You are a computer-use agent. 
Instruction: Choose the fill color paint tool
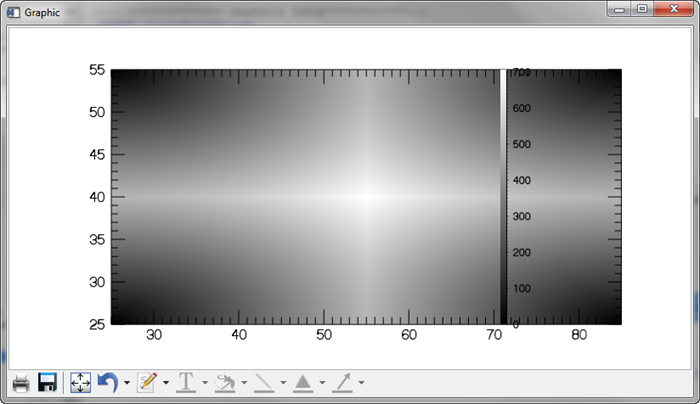225,383
